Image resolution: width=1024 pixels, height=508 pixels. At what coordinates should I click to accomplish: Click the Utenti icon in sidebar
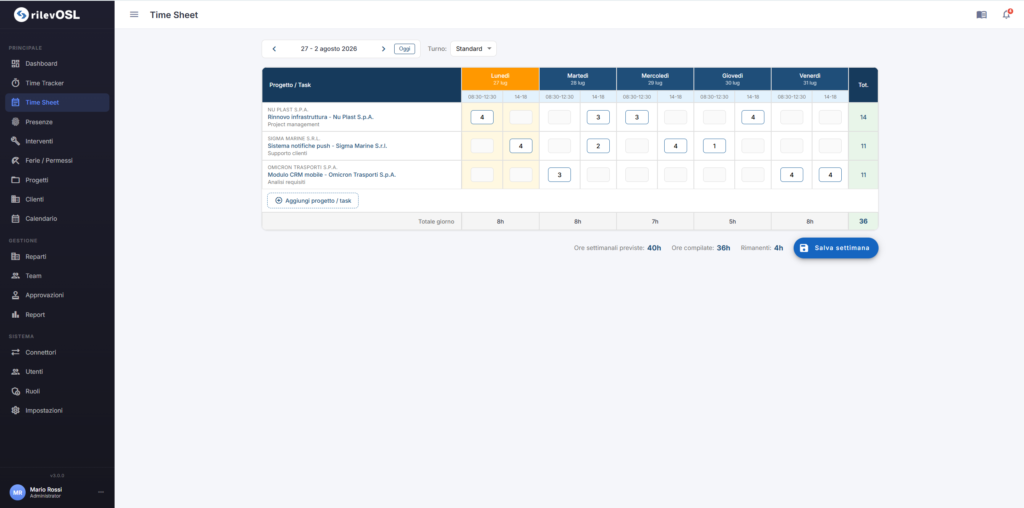16,372
